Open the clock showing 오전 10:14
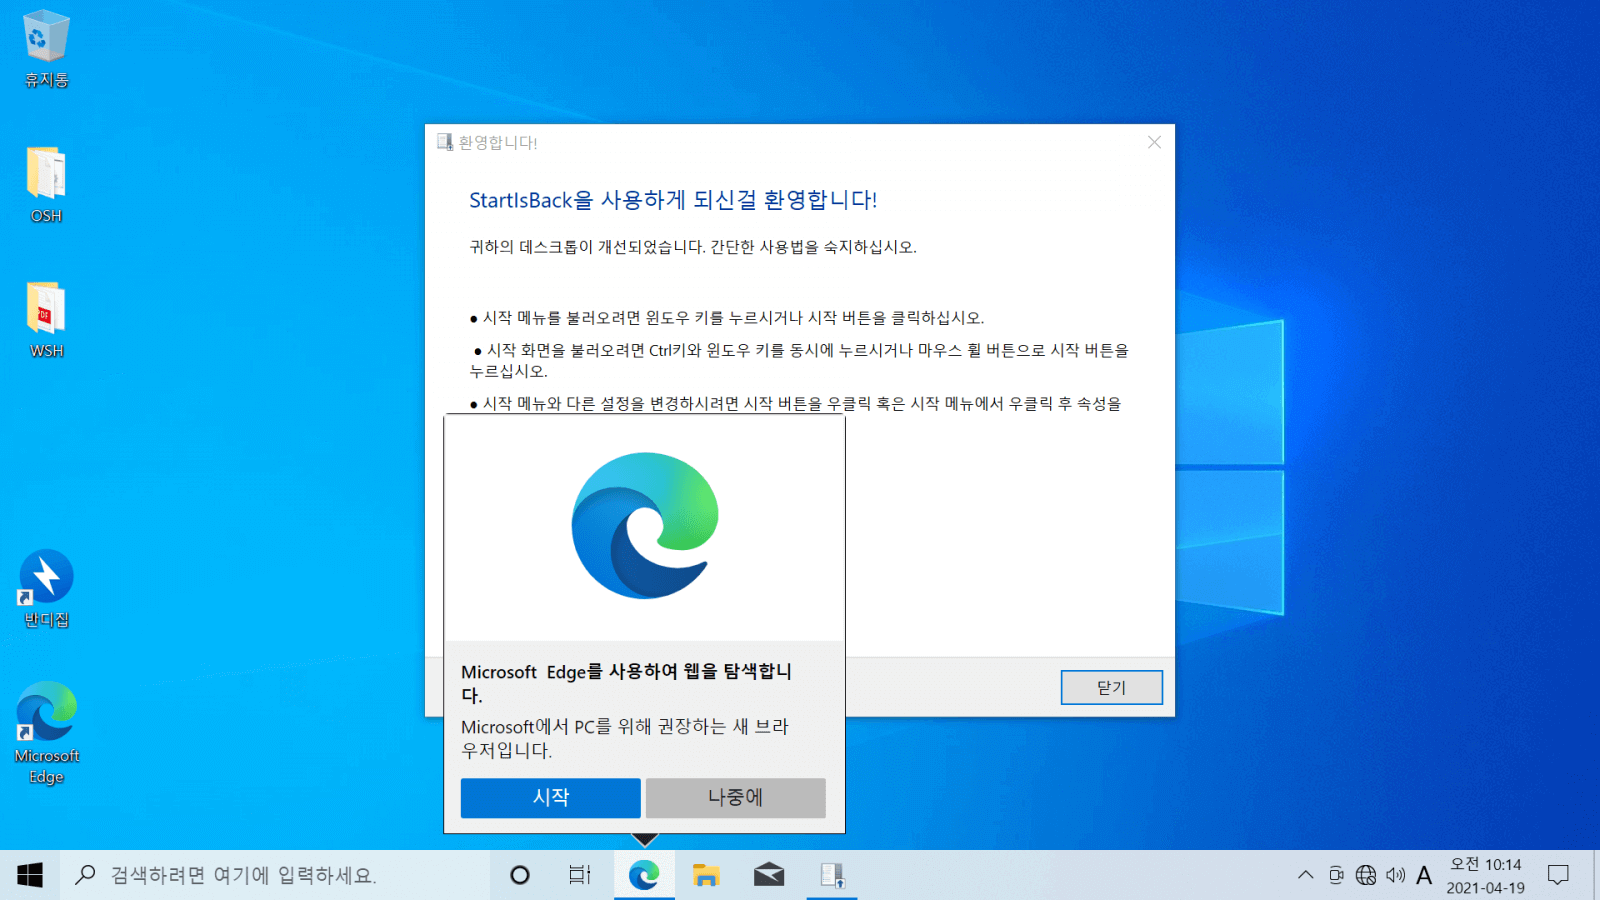 [1485, 875]
